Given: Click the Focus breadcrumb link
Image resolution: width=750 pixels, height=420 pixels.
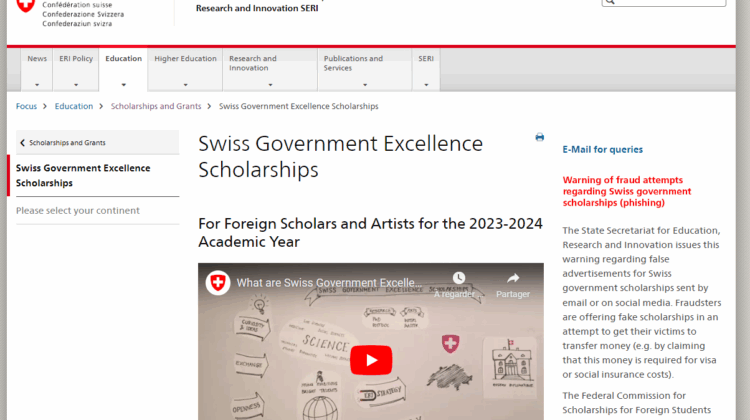Looking at the screenshot, I should 26,106.
